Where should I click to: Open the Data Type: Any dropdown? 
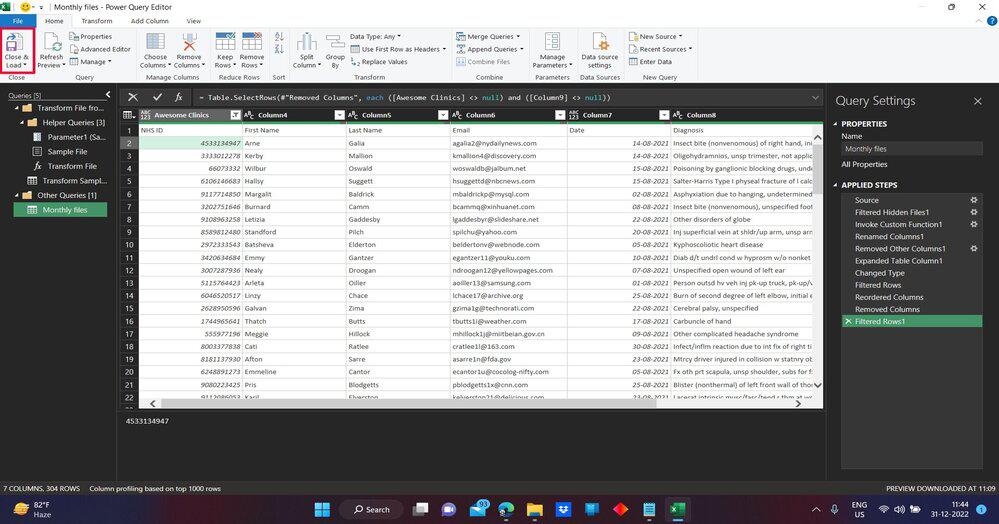(x=376, y=36)
